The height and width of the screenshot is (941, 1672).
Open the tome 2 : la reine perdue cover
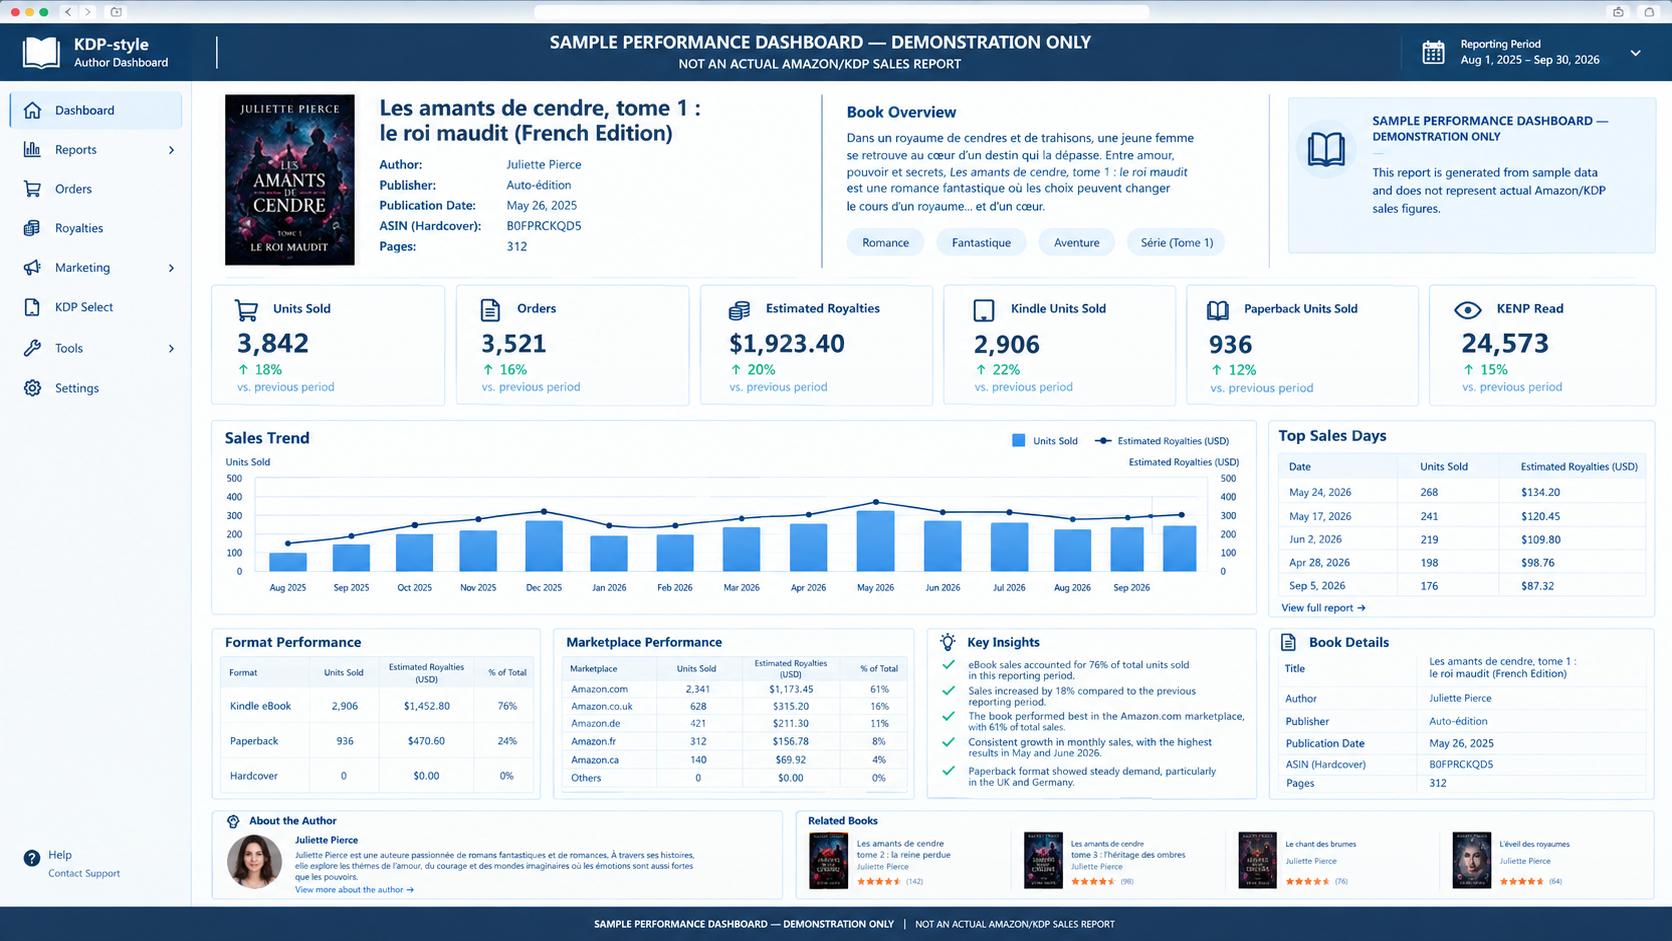[x=828, y=860]
